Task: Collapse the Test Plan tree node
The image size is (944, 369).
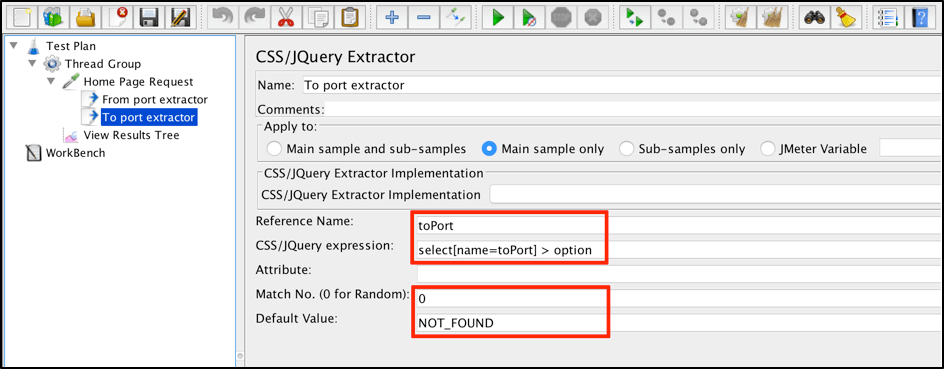Action: [x=14, y=46]
